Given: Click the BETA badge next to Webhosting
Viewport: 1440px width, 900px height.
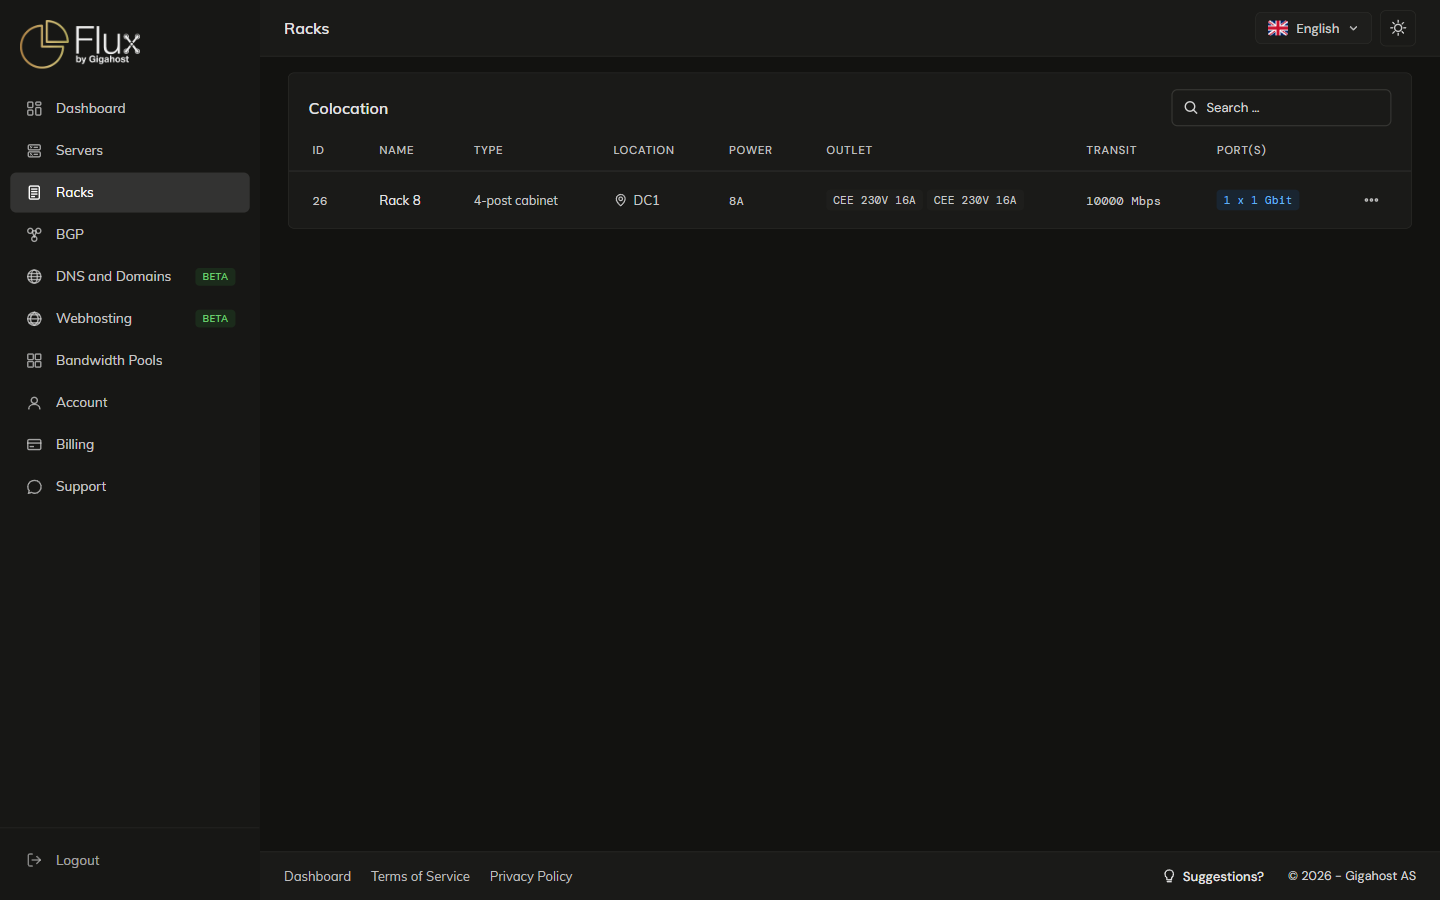Looking at the screenshot, I should tap(215, 319).
